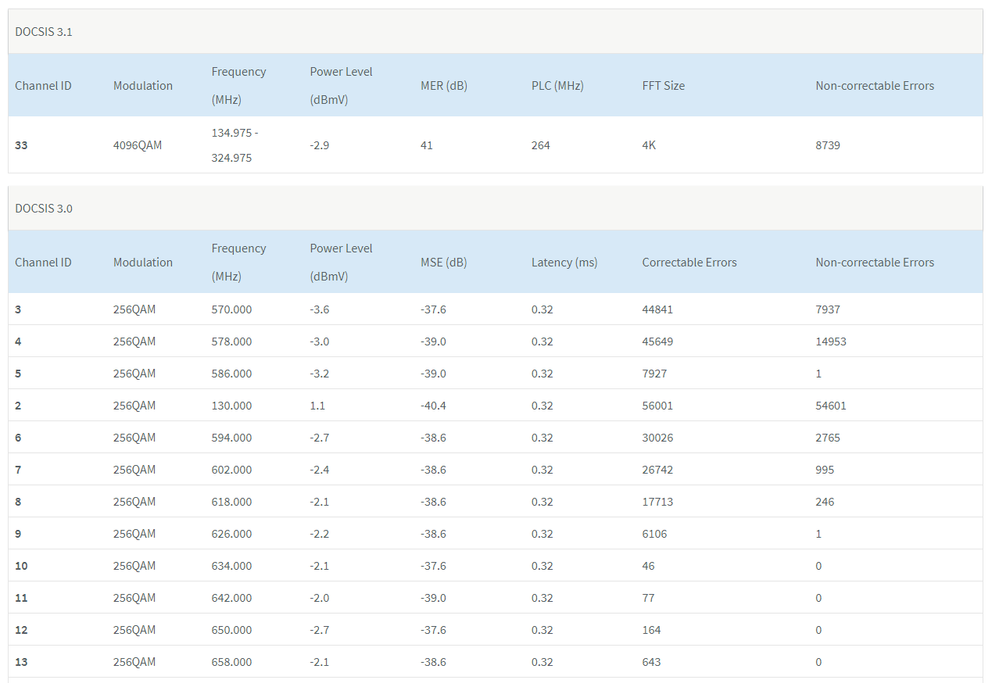Click the DOCSIS 3.0 section heading
This screenshot has height=683, width=999.
(x=43, y=209)
